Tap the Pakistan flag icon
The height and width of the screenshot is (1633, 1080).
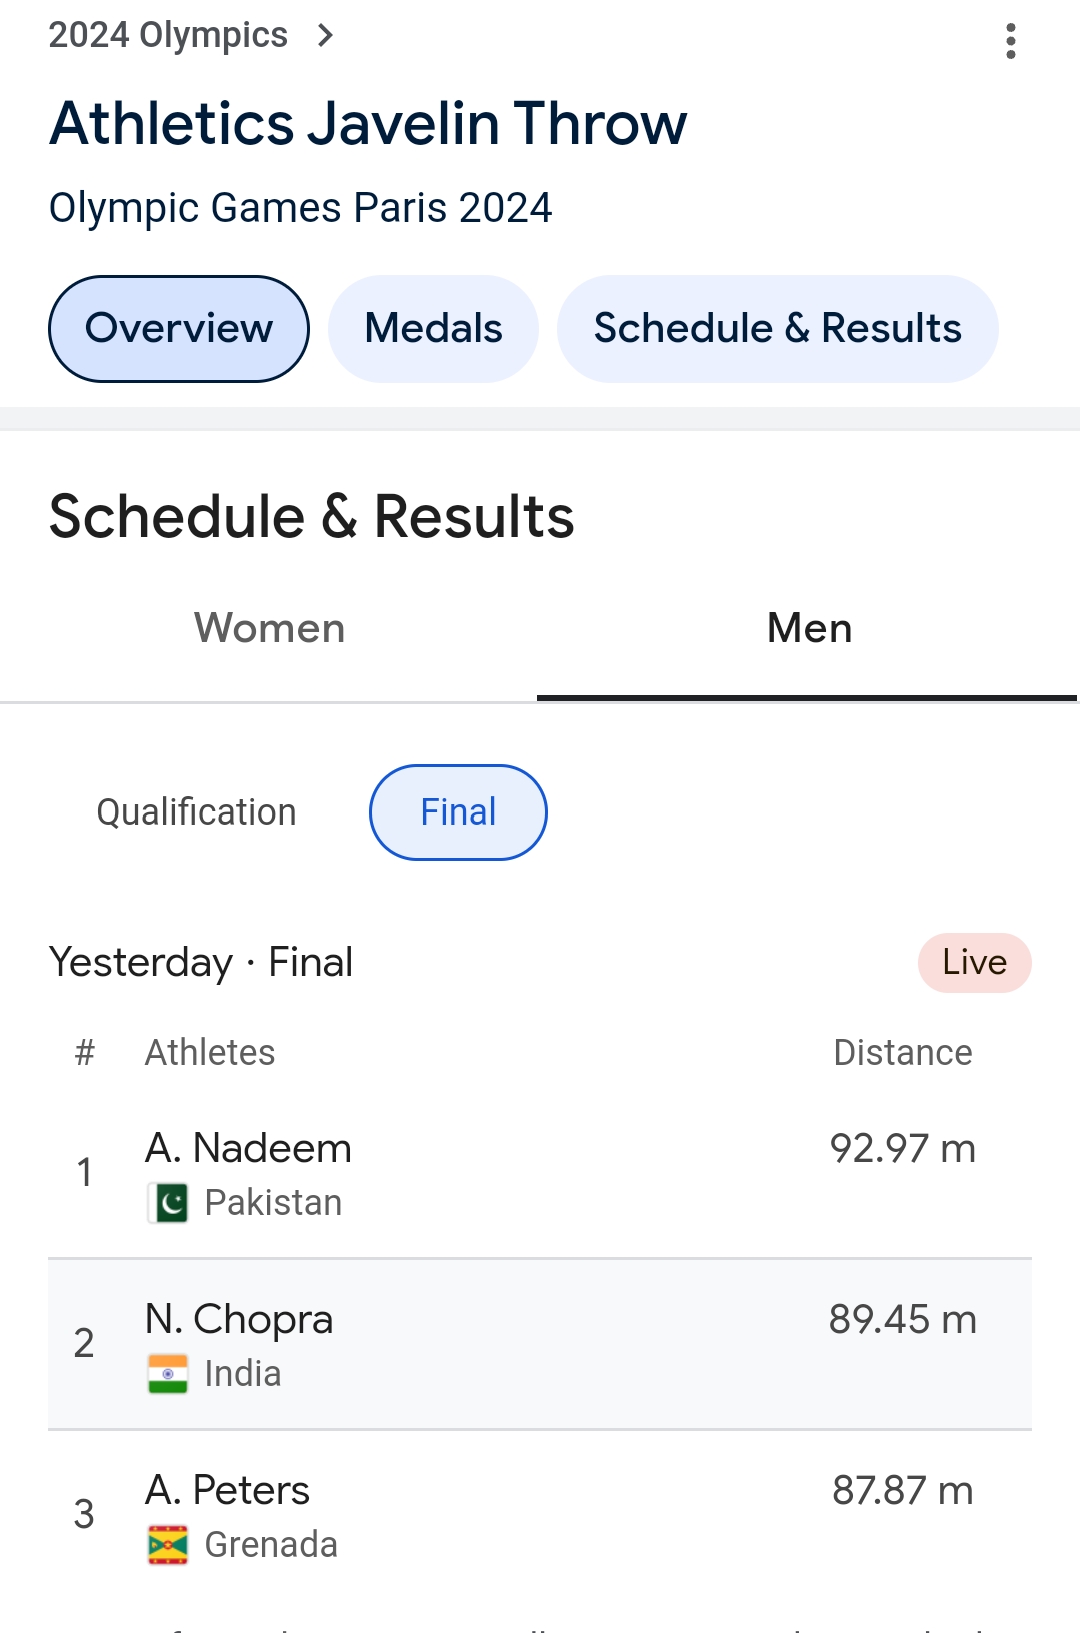[168, 1203]
